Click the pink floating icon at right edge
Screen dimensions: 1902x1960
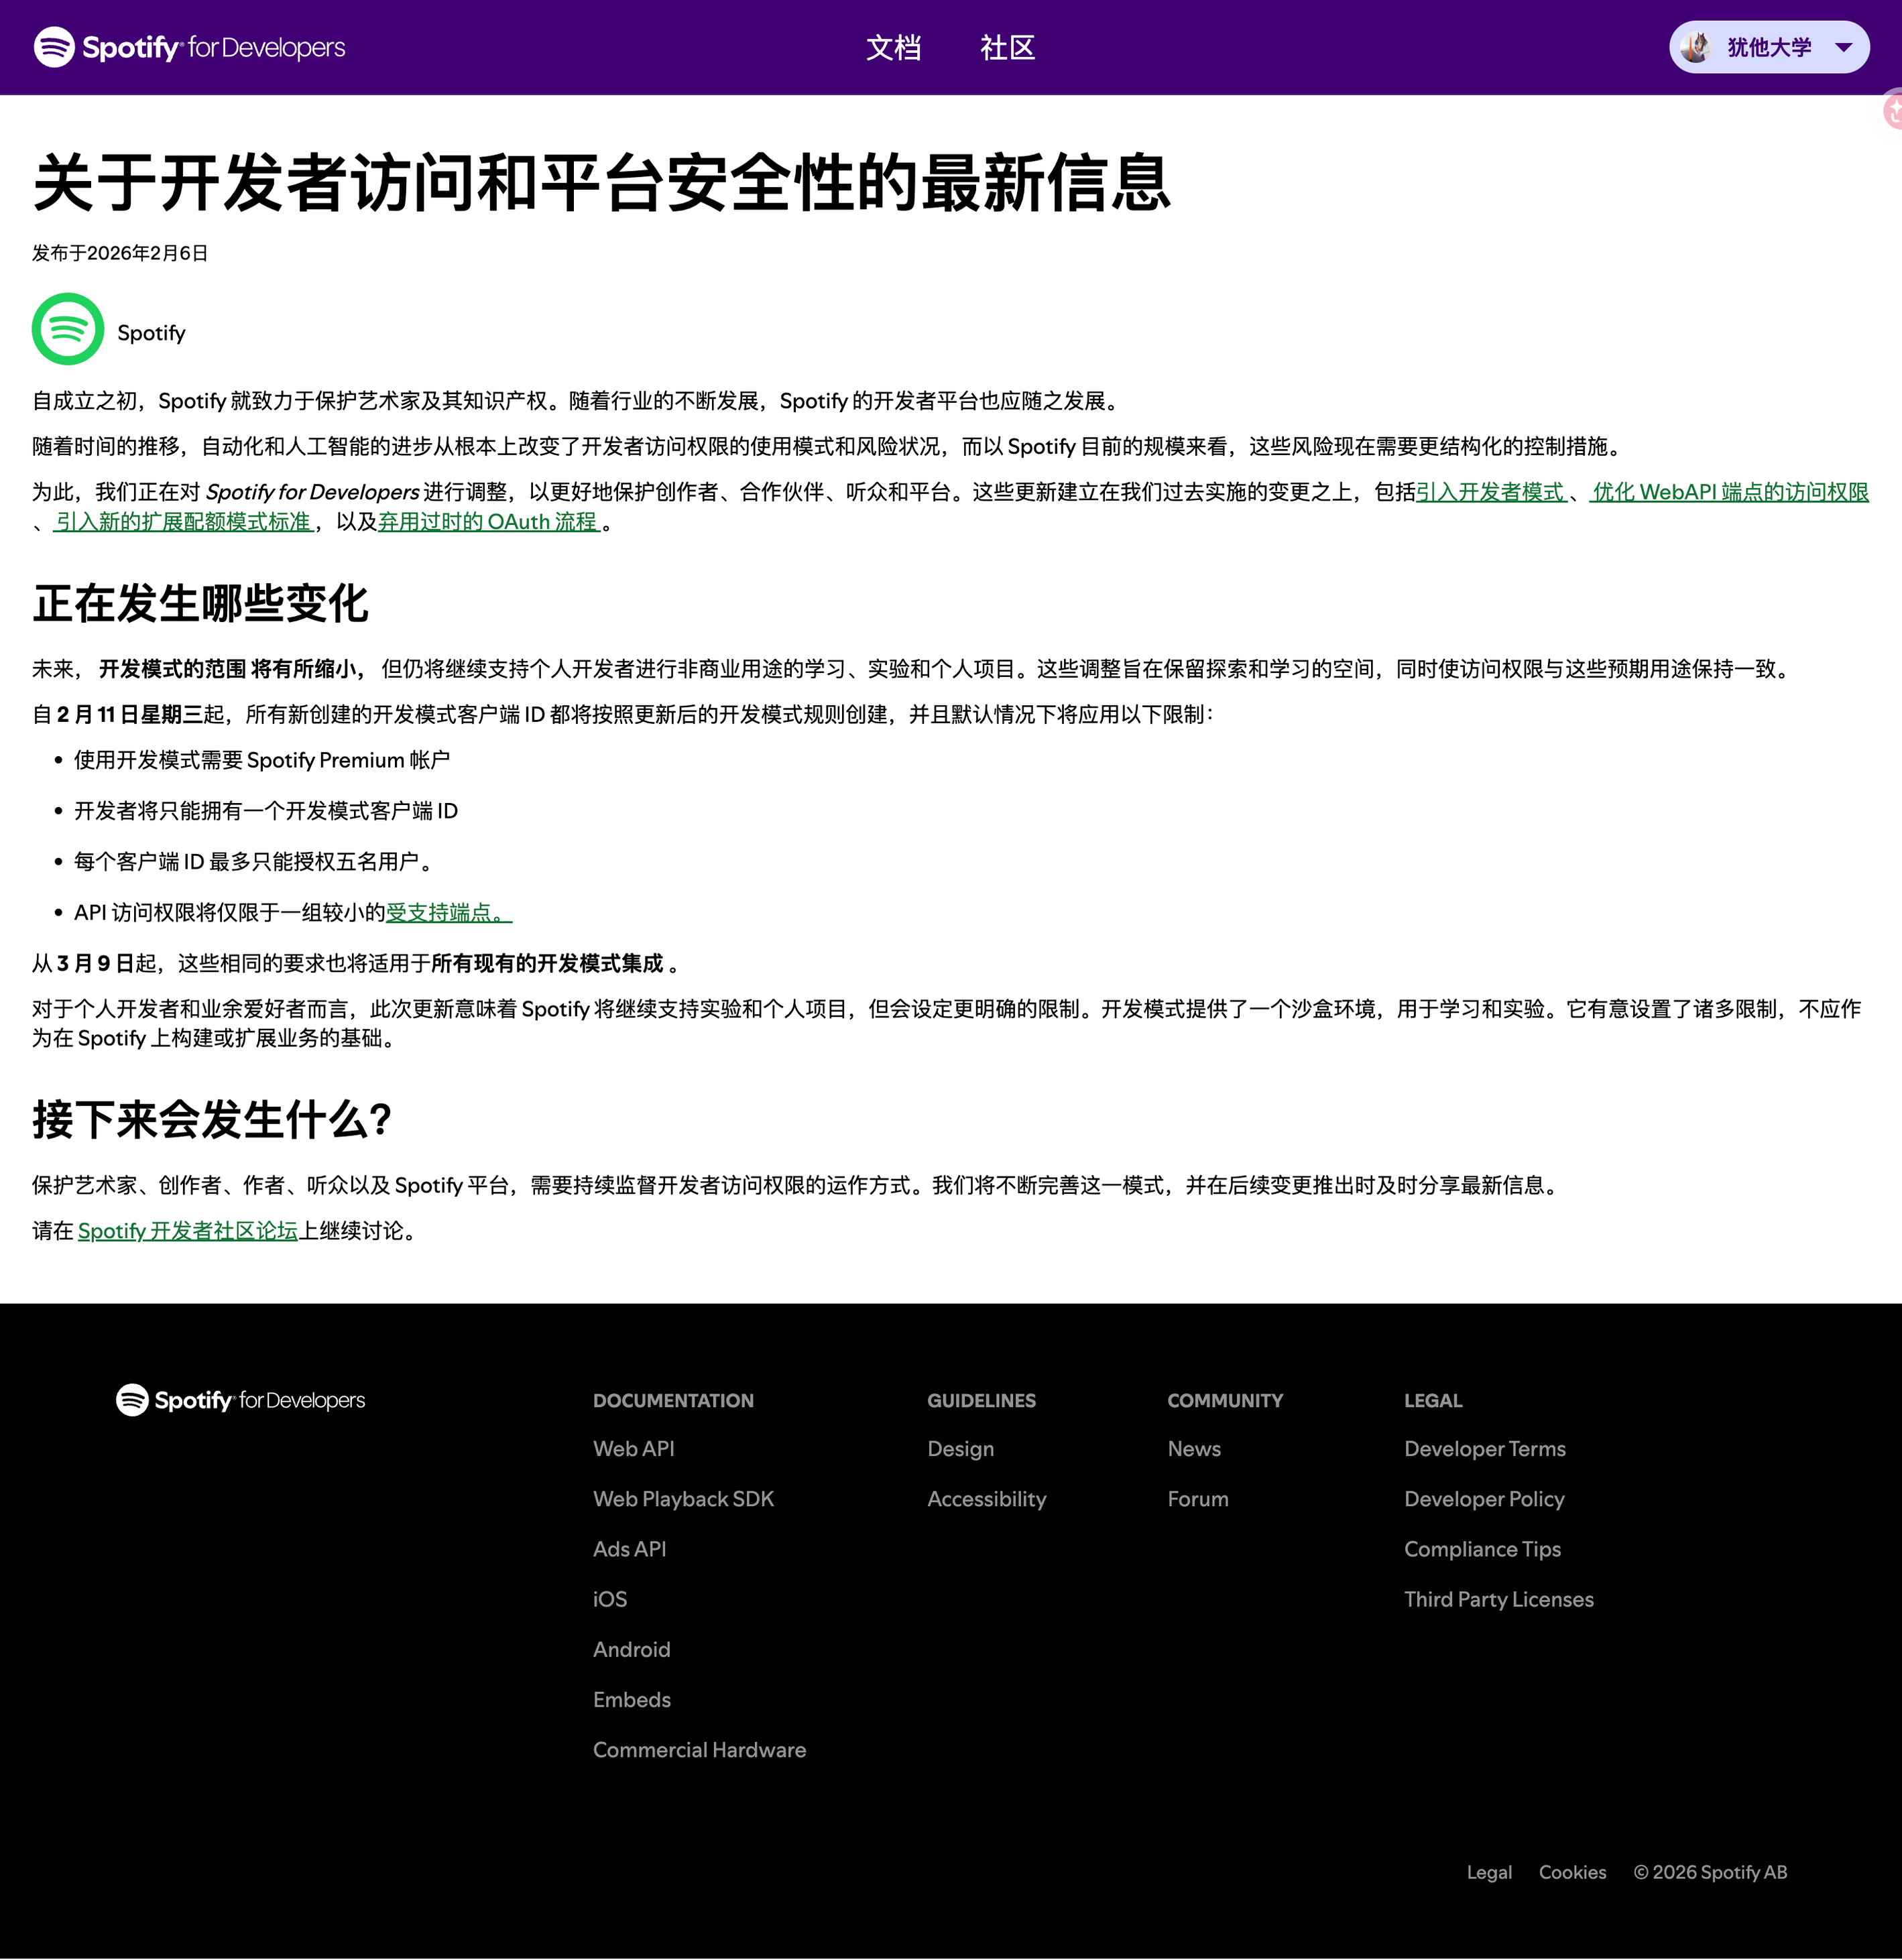(x=1892, y=110)
